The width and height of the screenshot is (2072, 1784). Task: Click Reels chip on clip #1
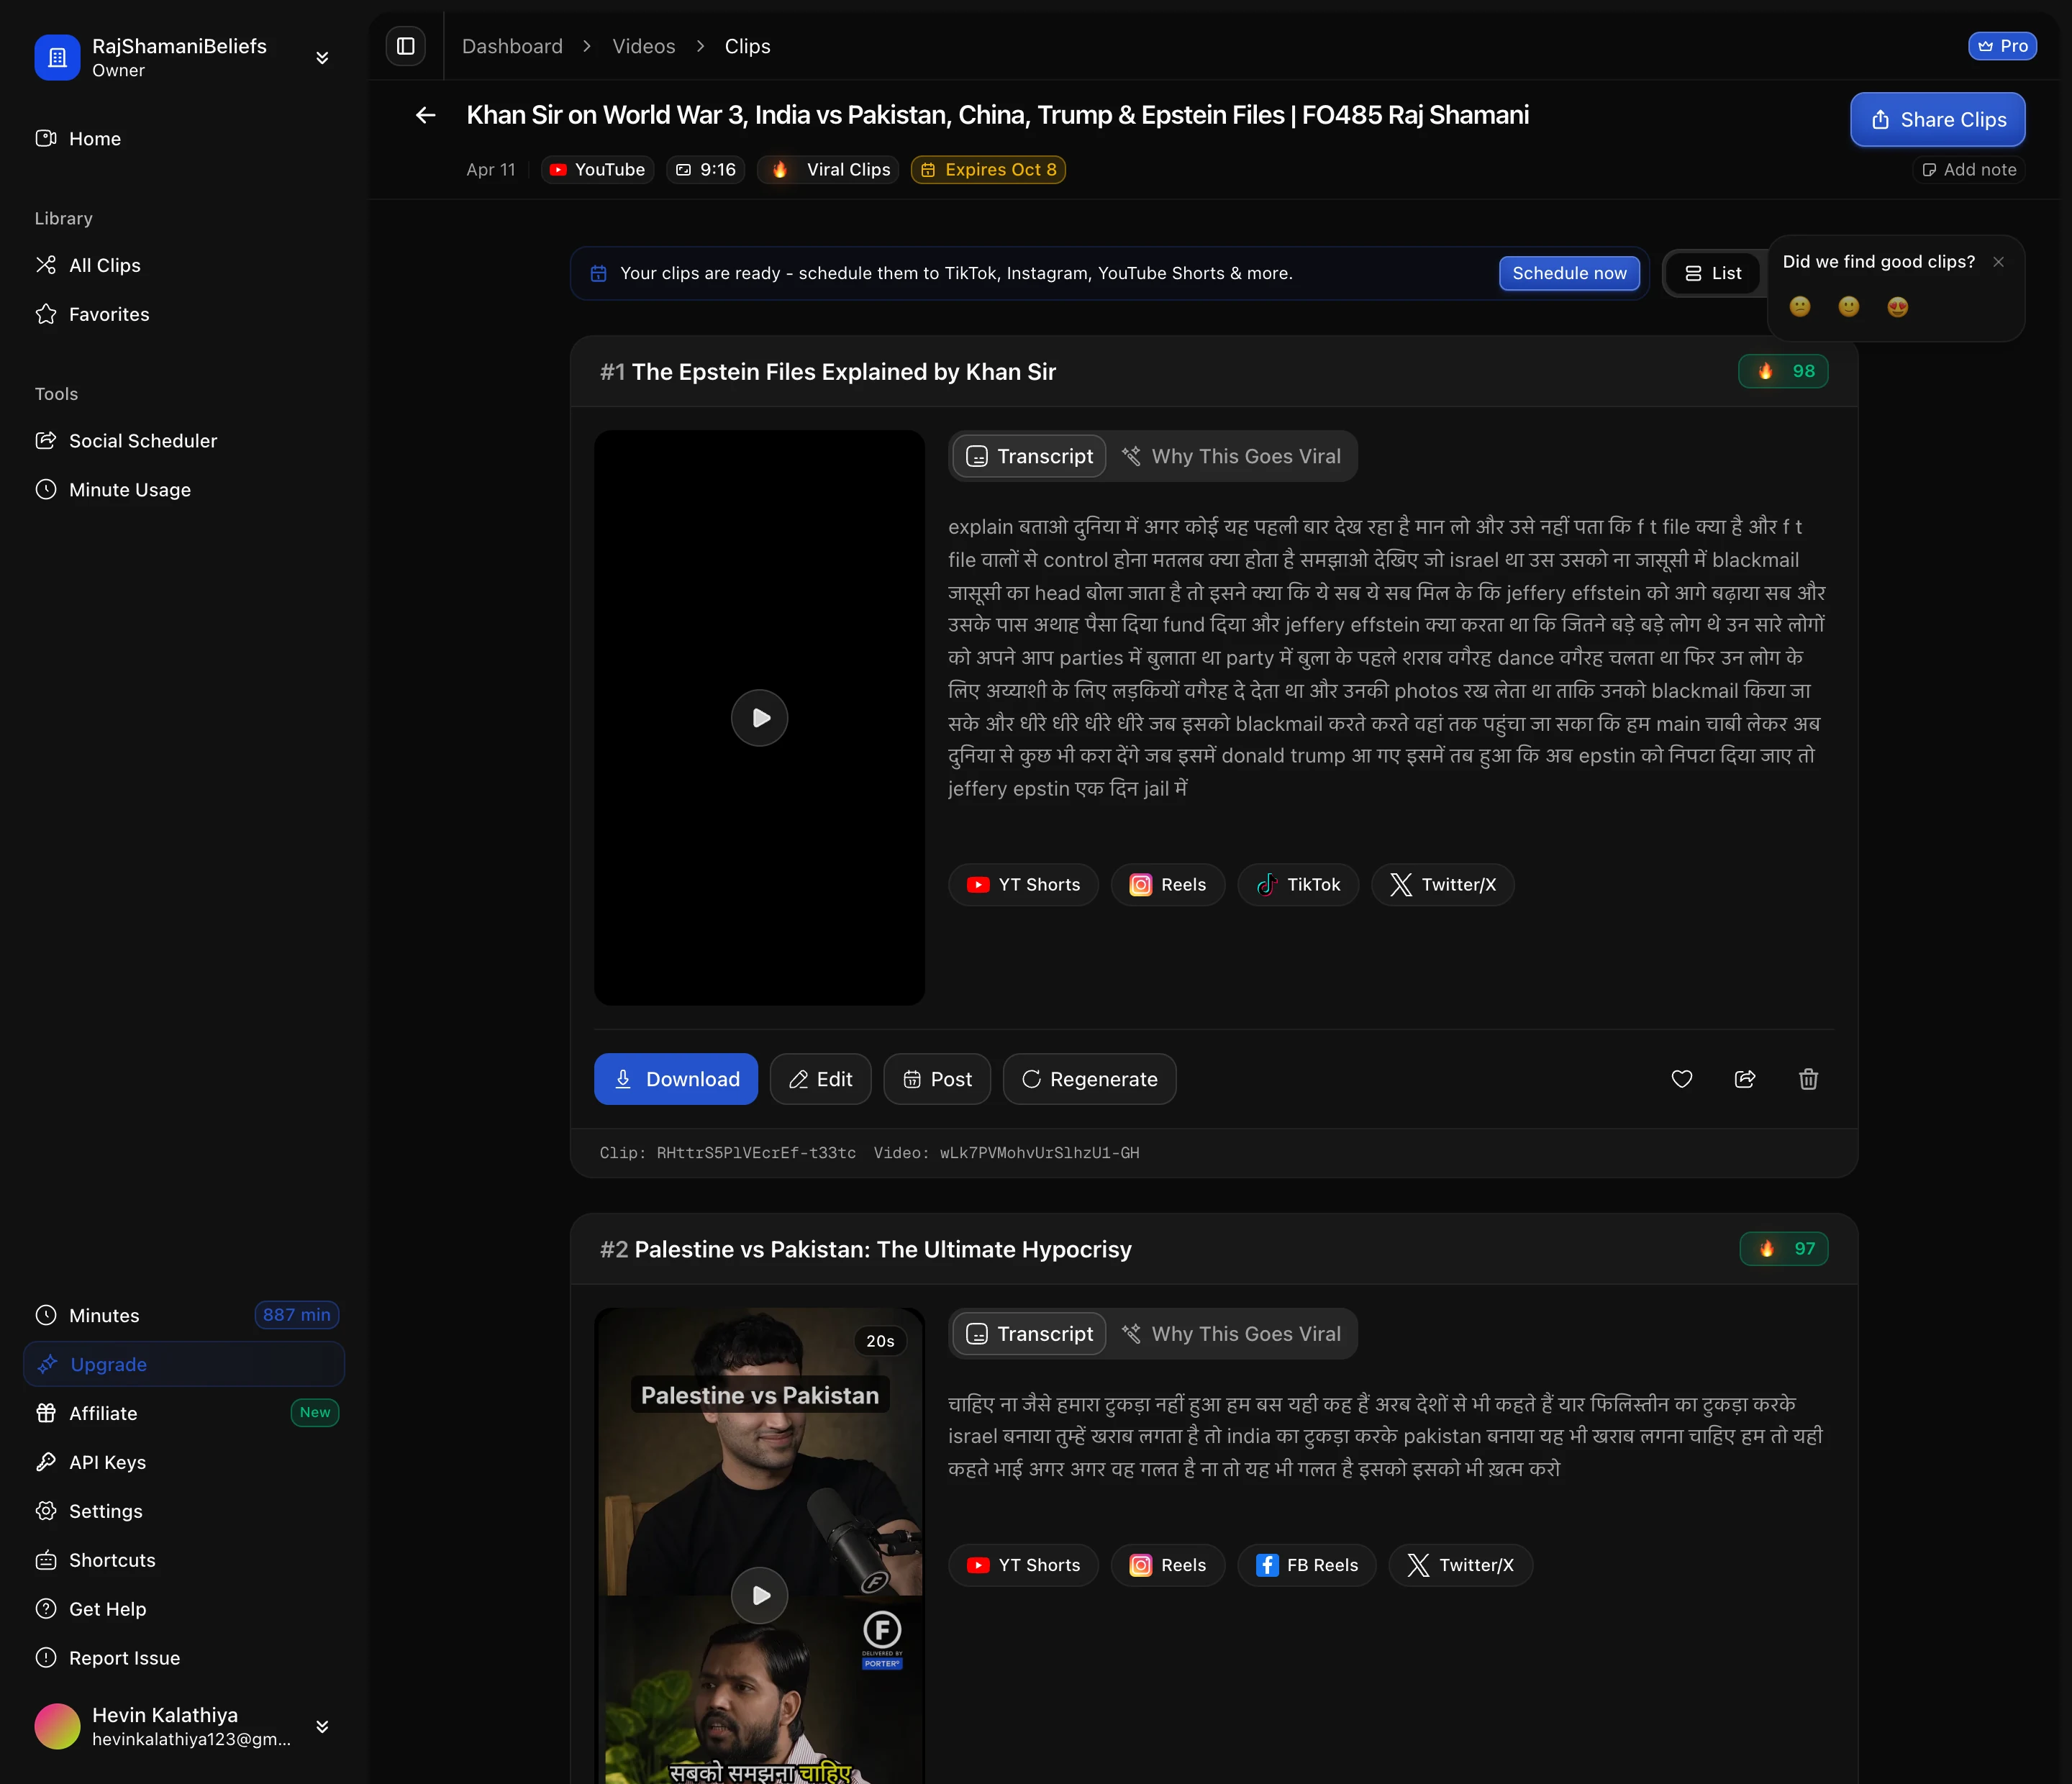point(1167,885)
